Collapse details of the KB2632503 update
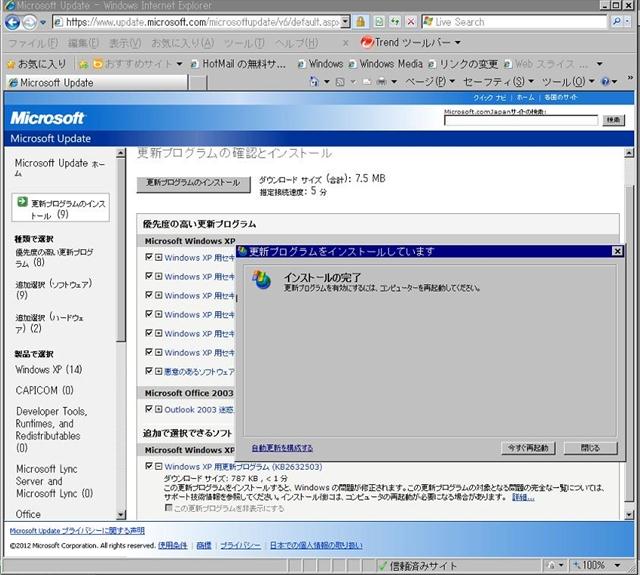640x575 pixels. click(159, 466)
